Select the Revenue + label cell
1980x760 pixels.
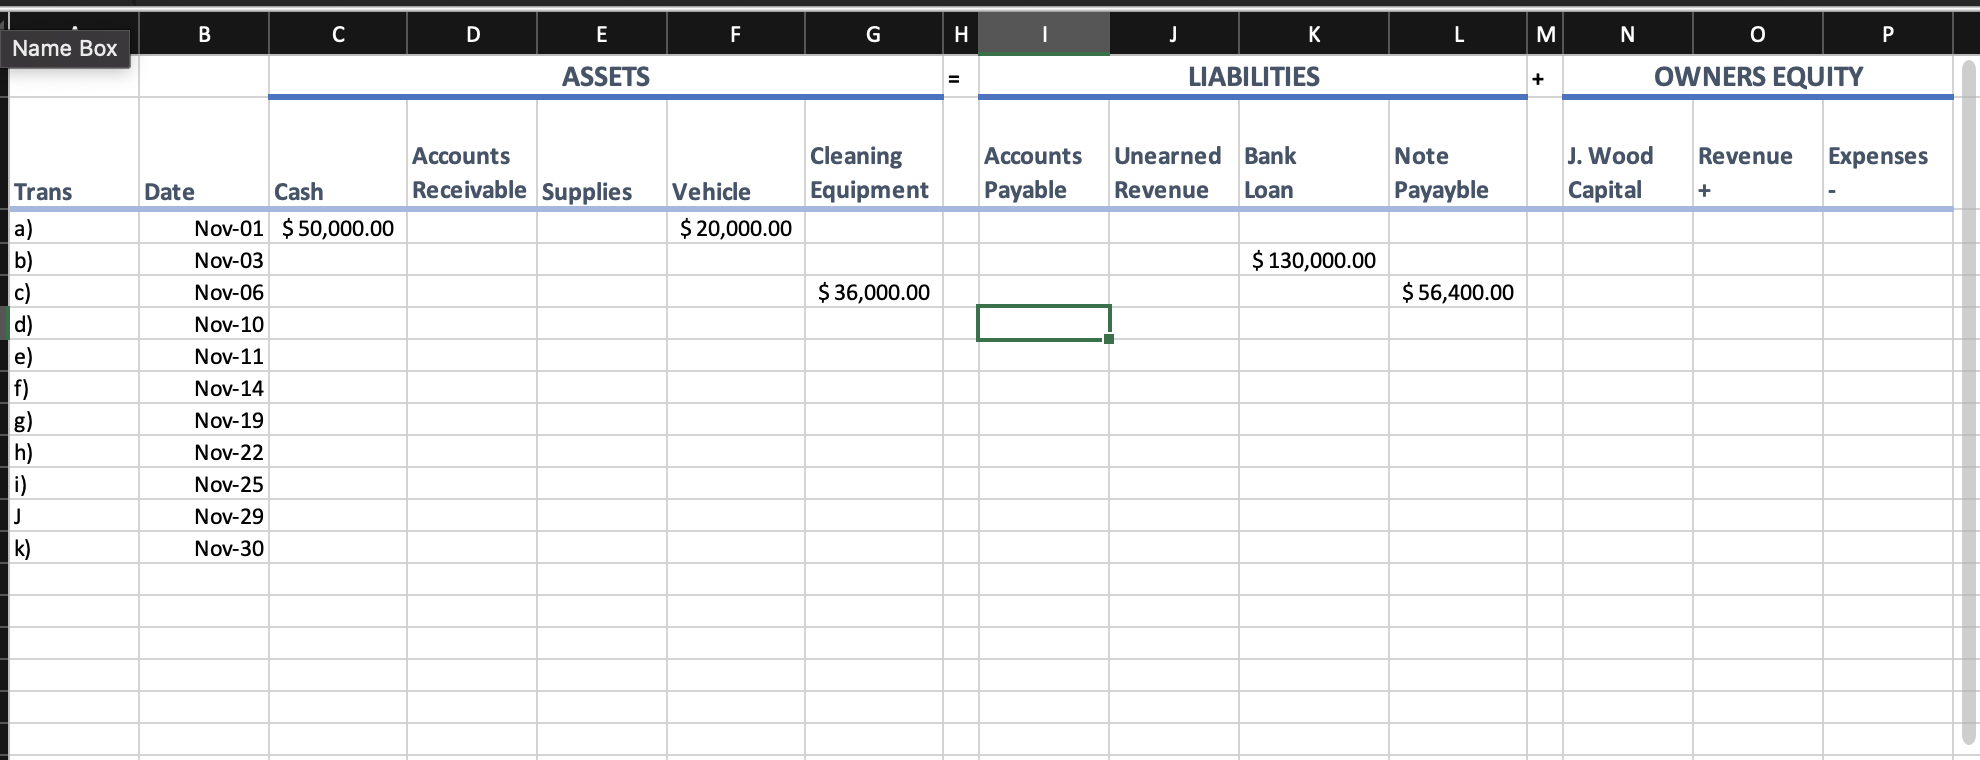click(1758, 154)
